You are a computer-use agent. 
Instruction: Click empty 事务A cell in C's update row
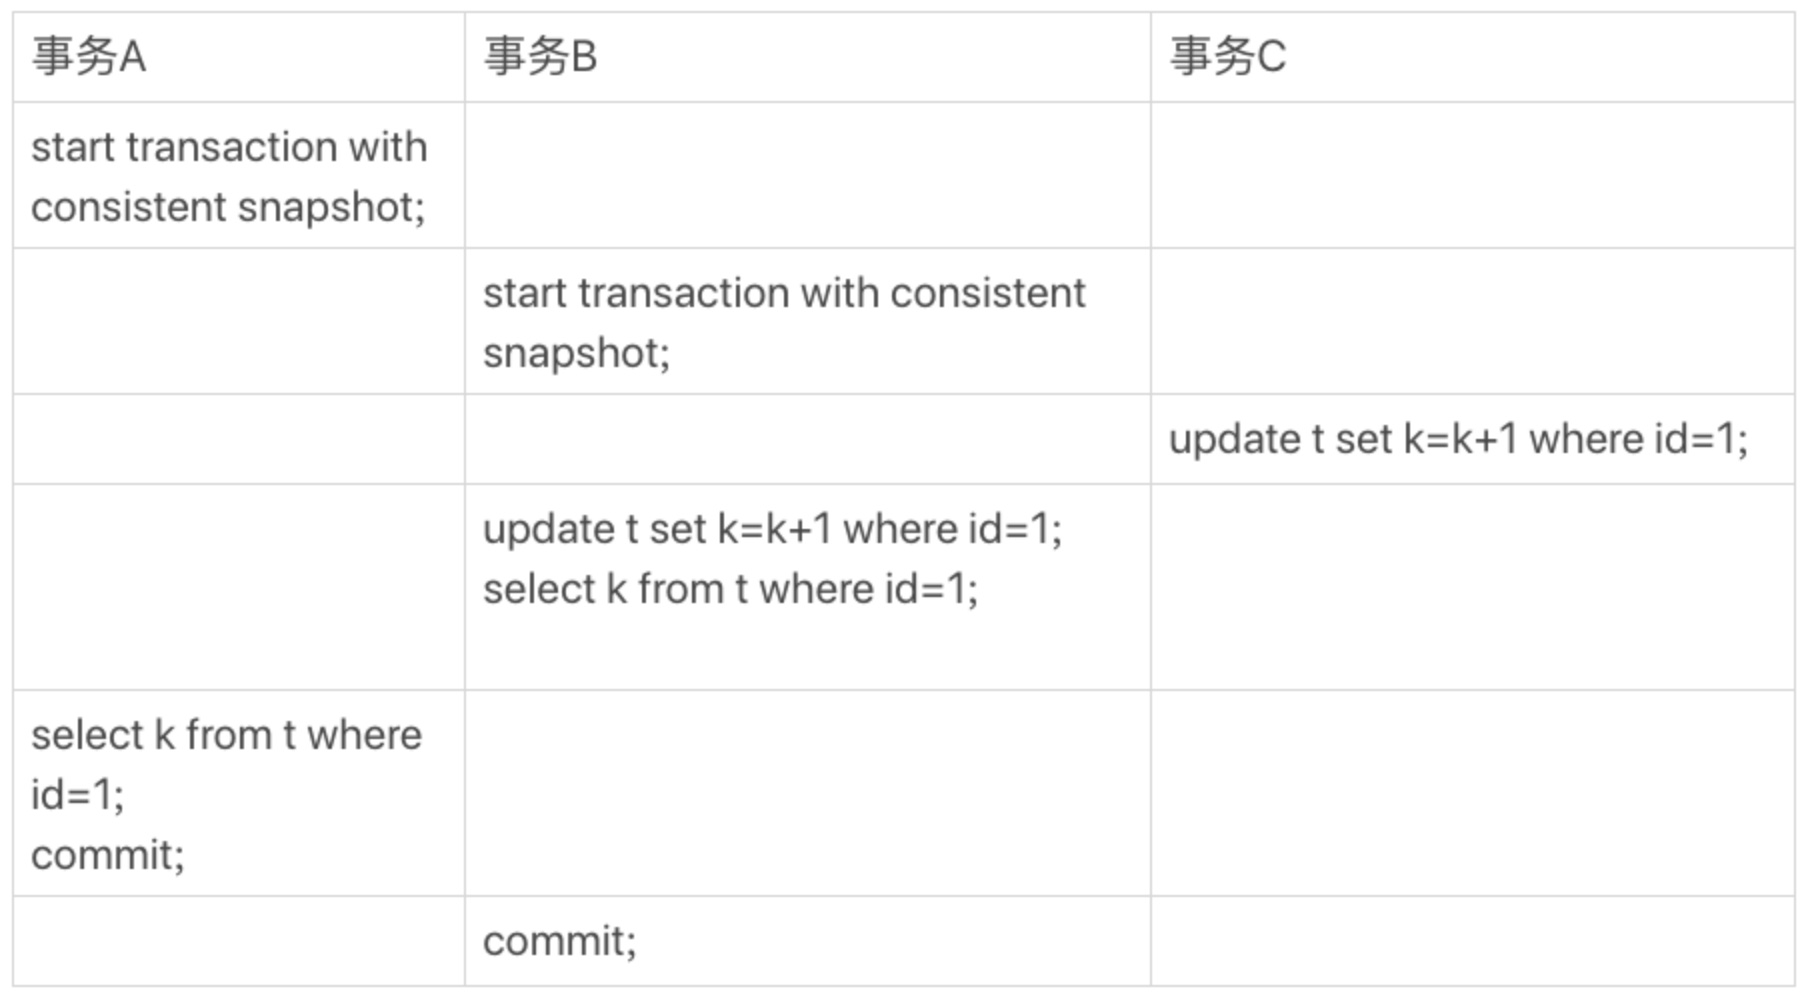[x=239, y=439]
